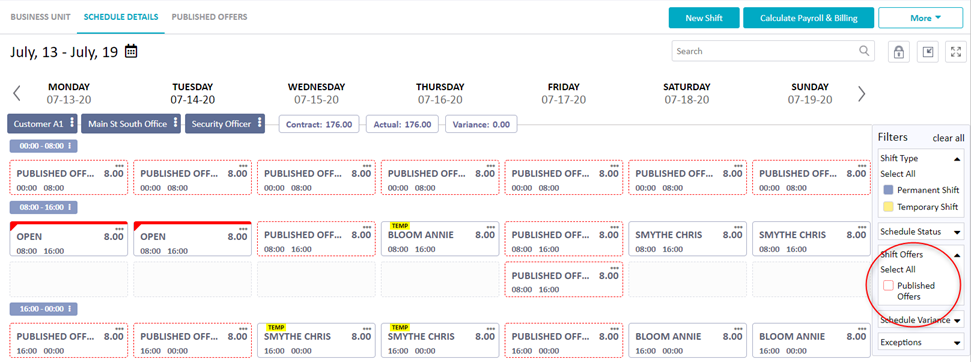Switch to Published Offers tab
This screenshot has height=362, width=971.
(x=209, y=17)
